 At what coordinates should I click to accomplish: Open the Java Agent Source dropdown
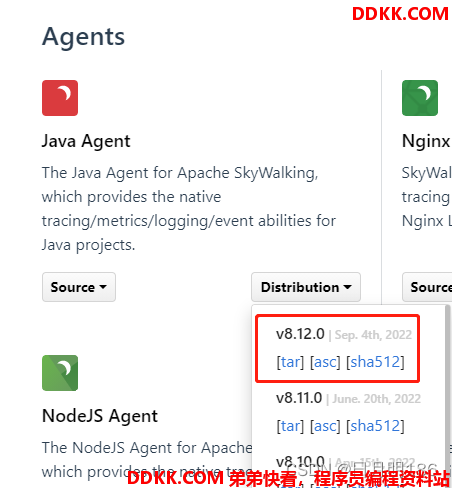(79, 287)
